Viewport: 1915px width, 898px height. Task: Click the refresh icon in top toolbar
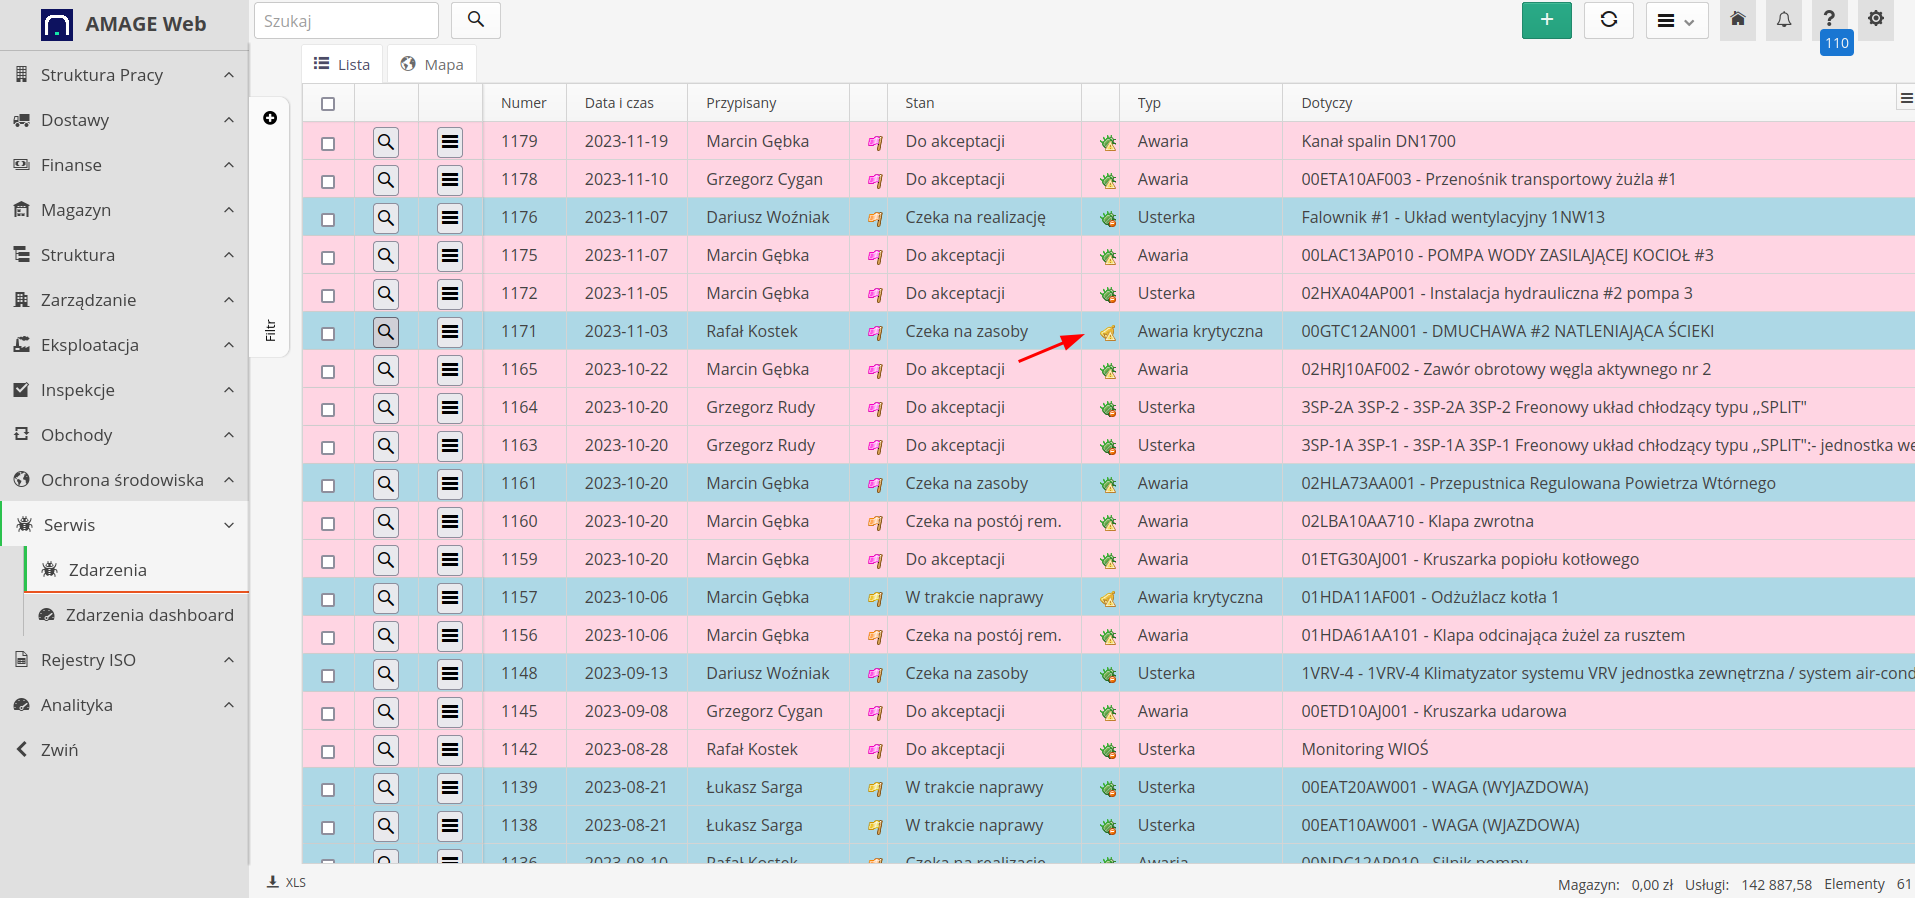click(x=1608, y=20)
